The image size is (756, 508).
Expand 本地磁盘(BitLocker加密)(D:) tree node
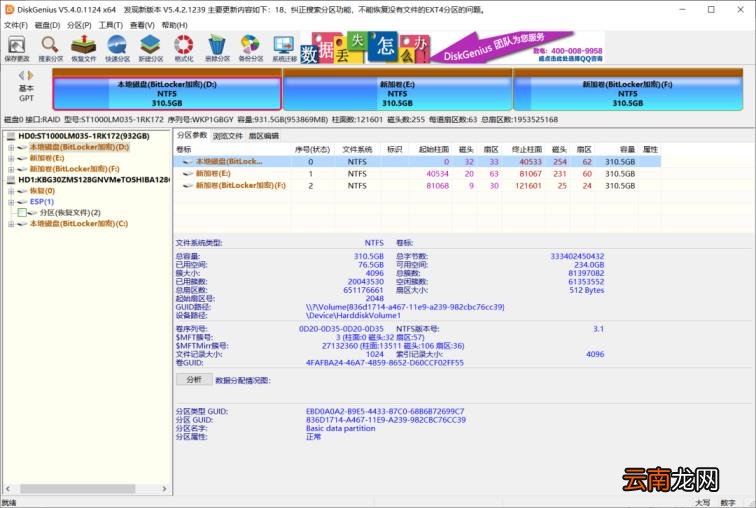click(11, 147)
